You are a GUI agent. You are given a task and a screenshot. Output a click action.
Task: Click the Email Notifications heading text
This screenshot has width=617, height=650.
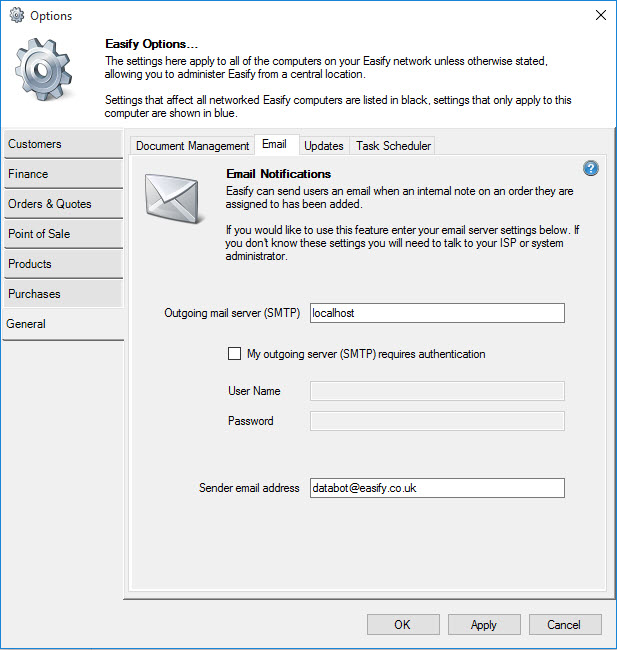278,174
